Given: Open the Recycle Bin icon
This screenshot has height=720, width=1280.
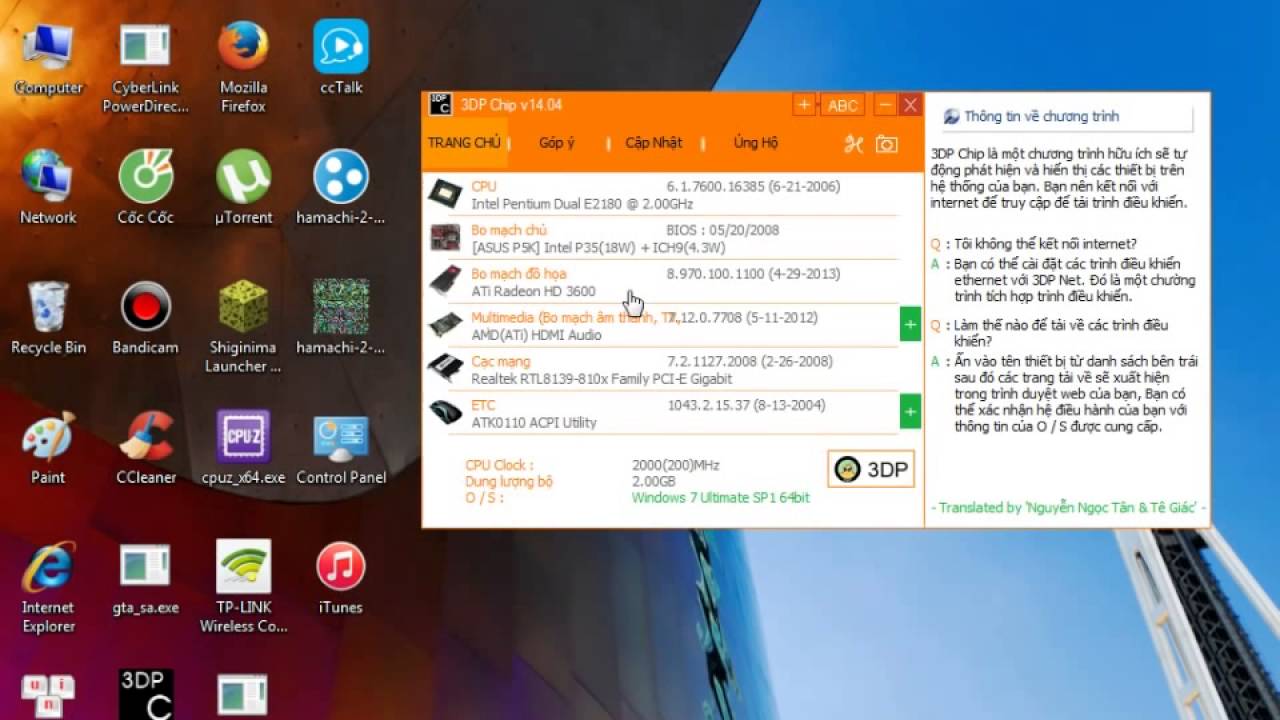Looking at the screenshot, I should [48, 318].
